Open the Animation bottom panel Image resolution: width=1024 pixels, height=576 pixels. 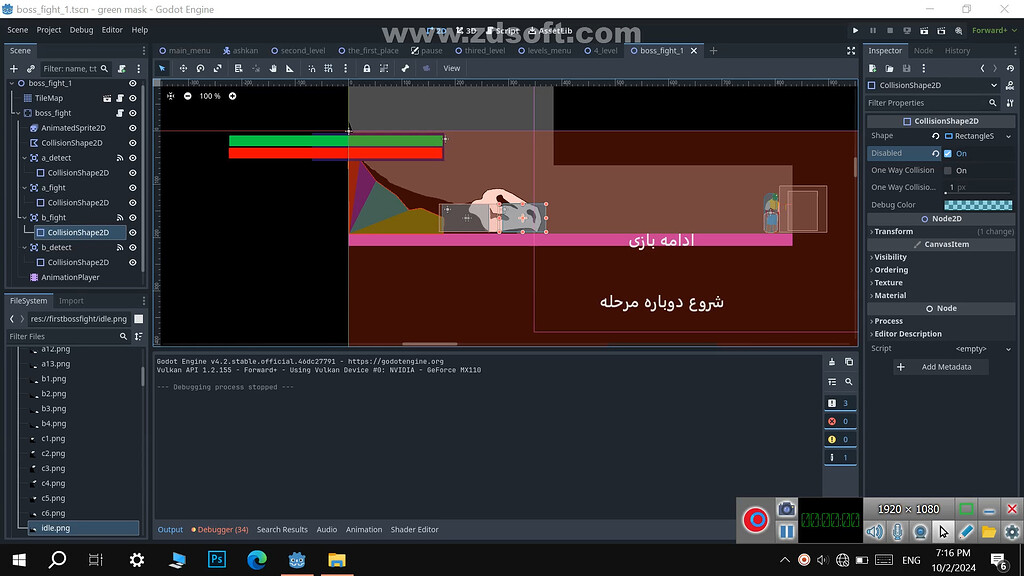coord(364,530)
